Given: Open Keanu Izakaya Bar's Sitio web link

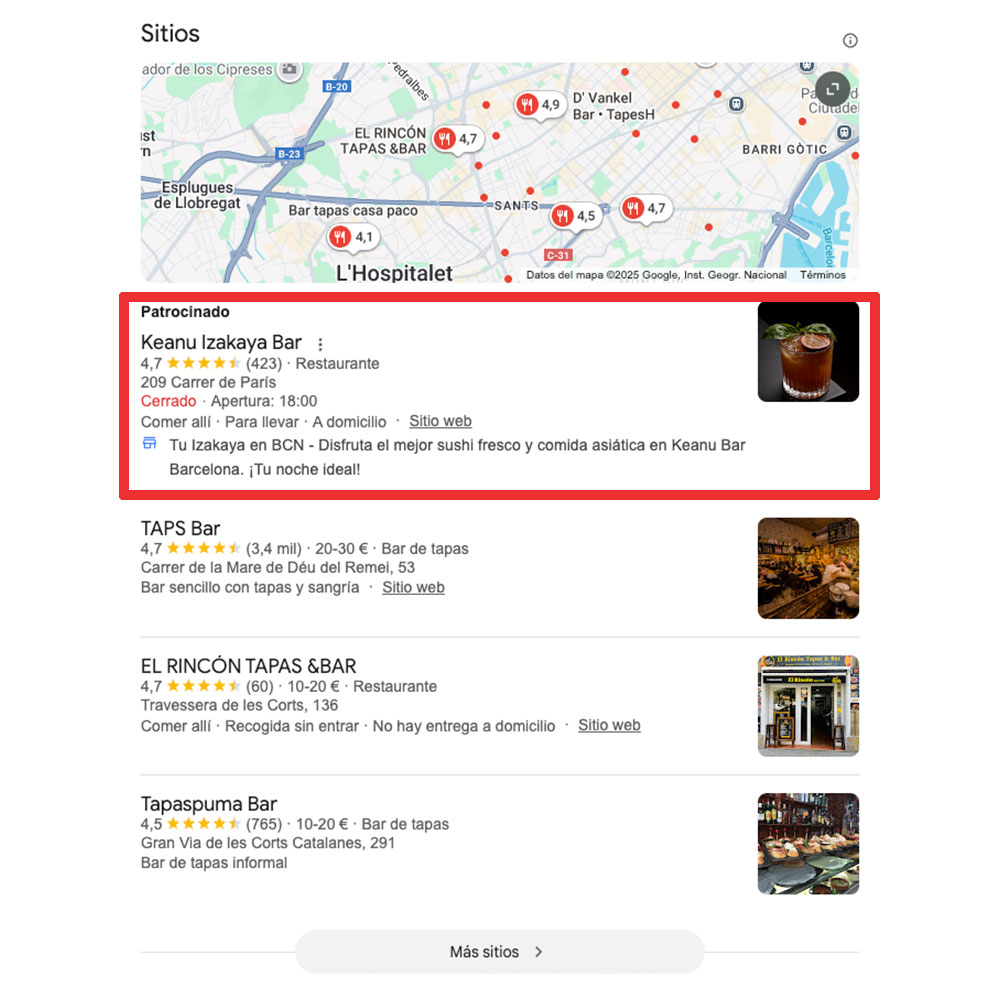Looking at the screenshot, I should [x=440, y=422].
